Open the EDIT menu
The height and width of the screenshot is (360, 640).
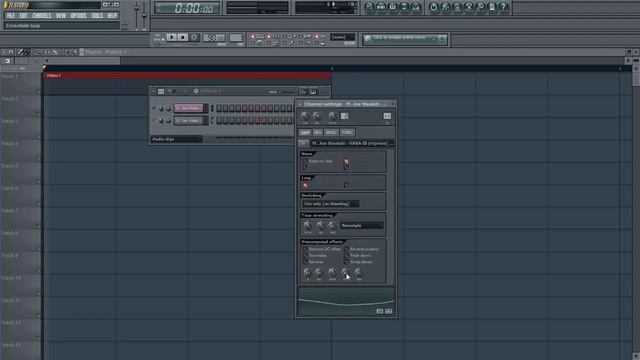[23, 16]
